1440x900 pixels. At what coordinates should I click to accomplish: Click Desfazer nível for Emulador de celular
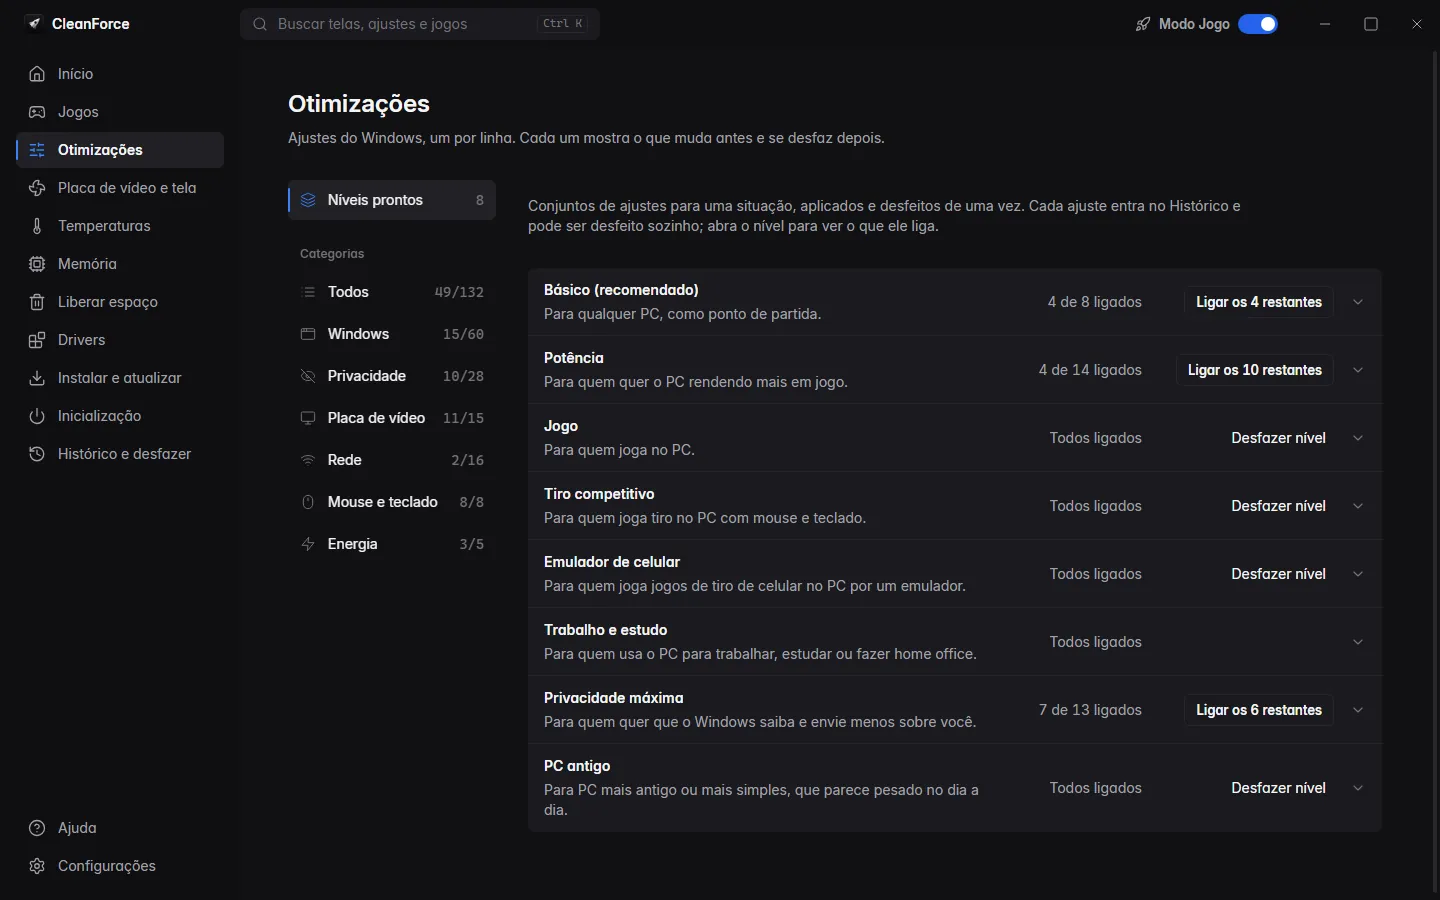point(1278,574)
